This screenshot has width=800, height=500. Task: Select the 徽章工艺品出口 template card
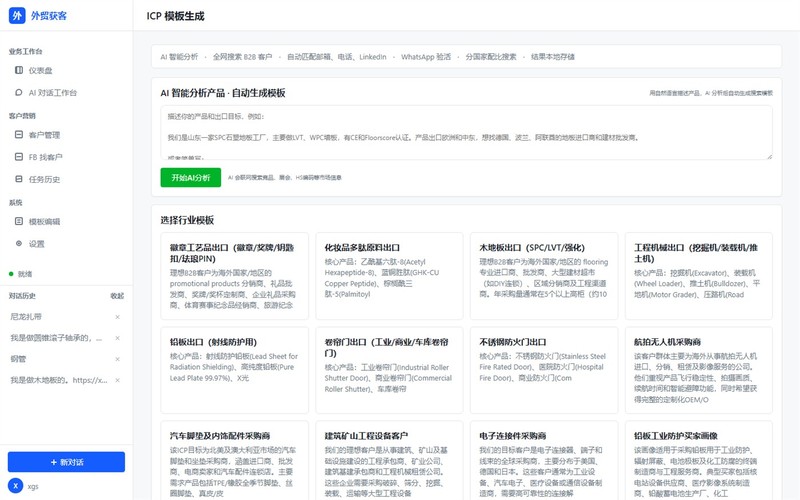tap(234, 276)
